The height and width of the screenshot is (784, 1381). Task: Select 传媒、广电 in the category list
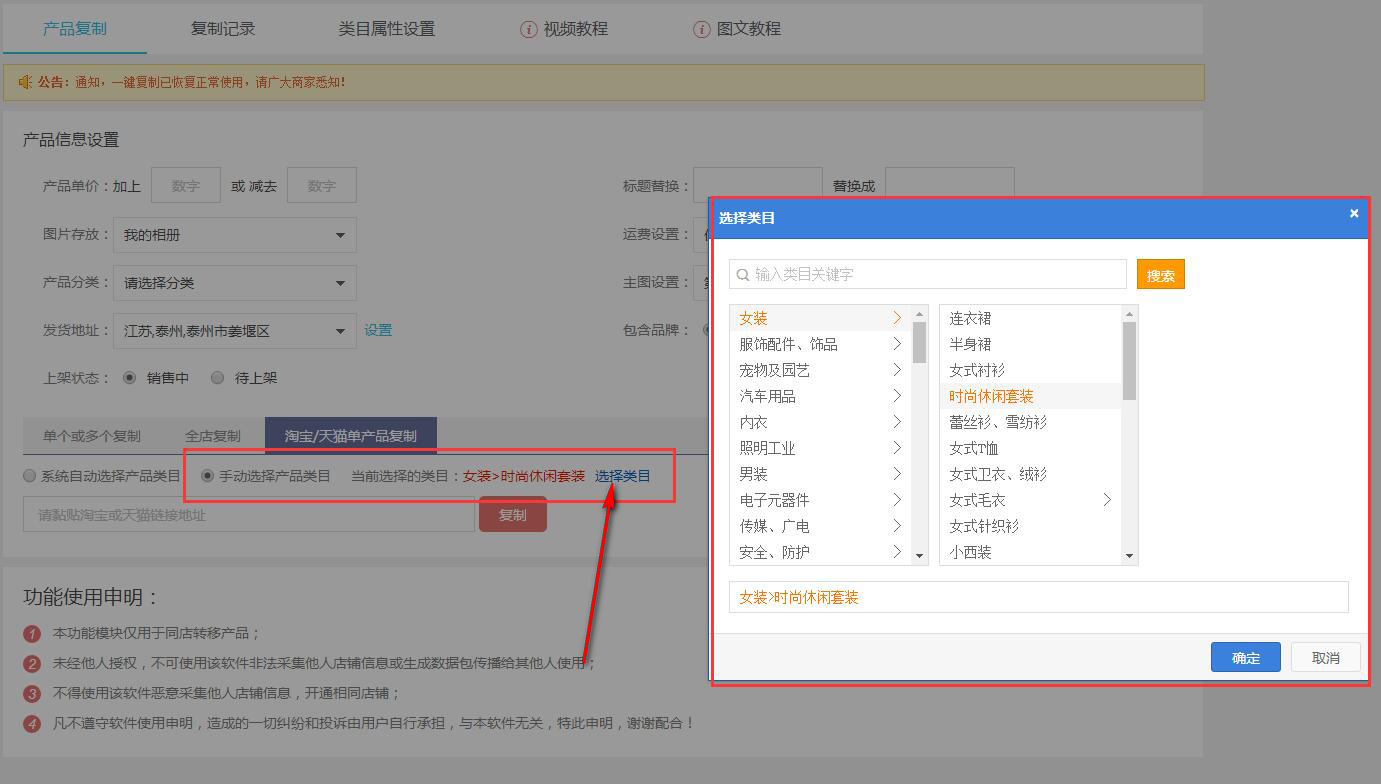pos(820,526)
